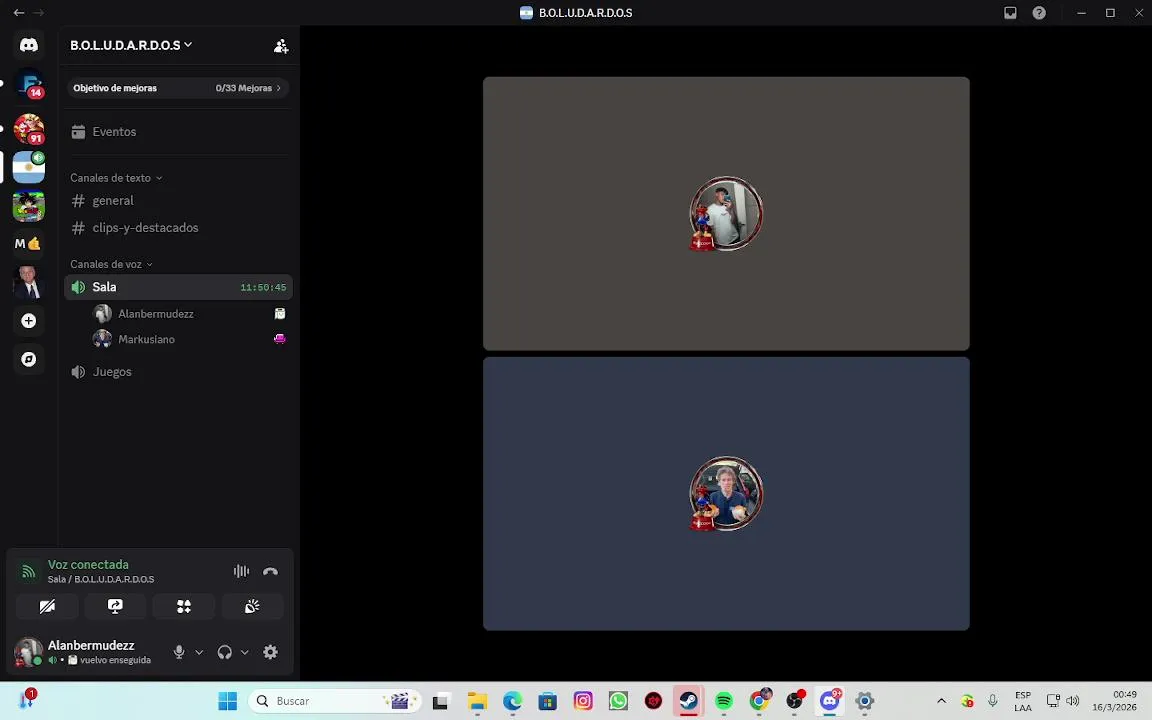Click the invite people icon

pos(281,46)
